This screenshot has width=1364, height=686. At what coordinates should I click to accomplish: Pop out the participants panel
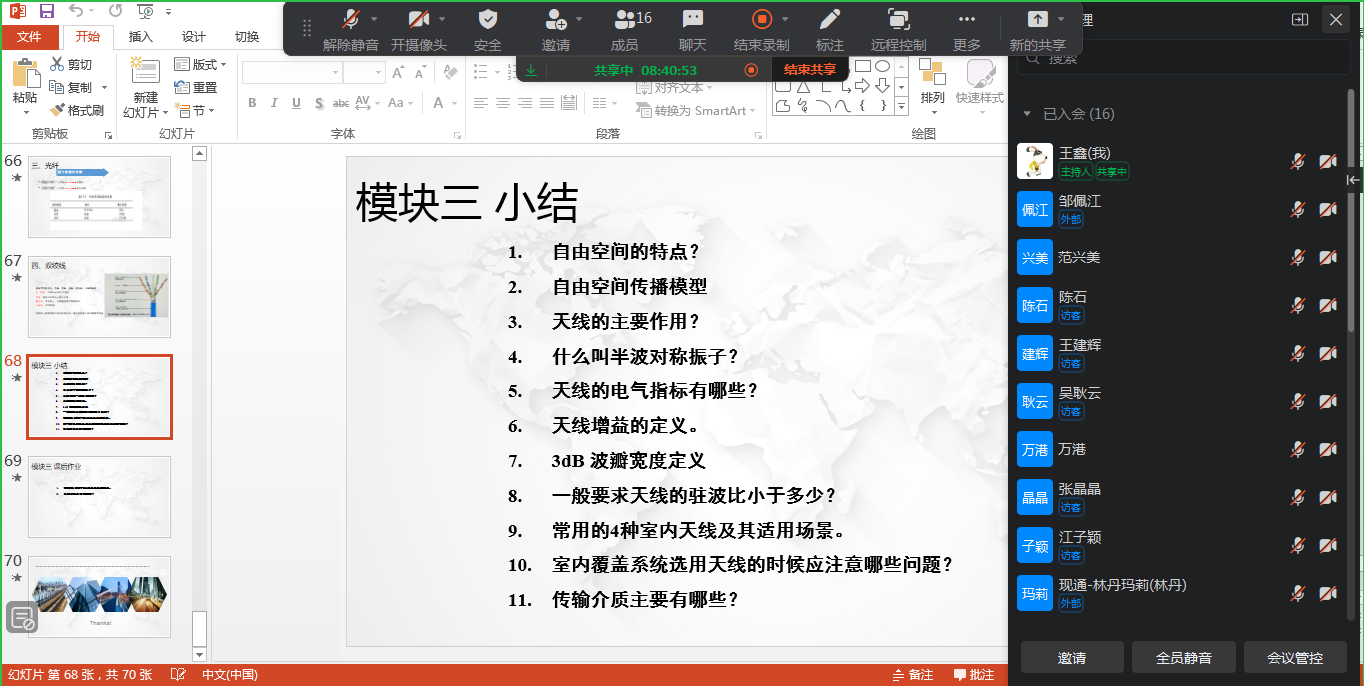tap(1299, 18)
